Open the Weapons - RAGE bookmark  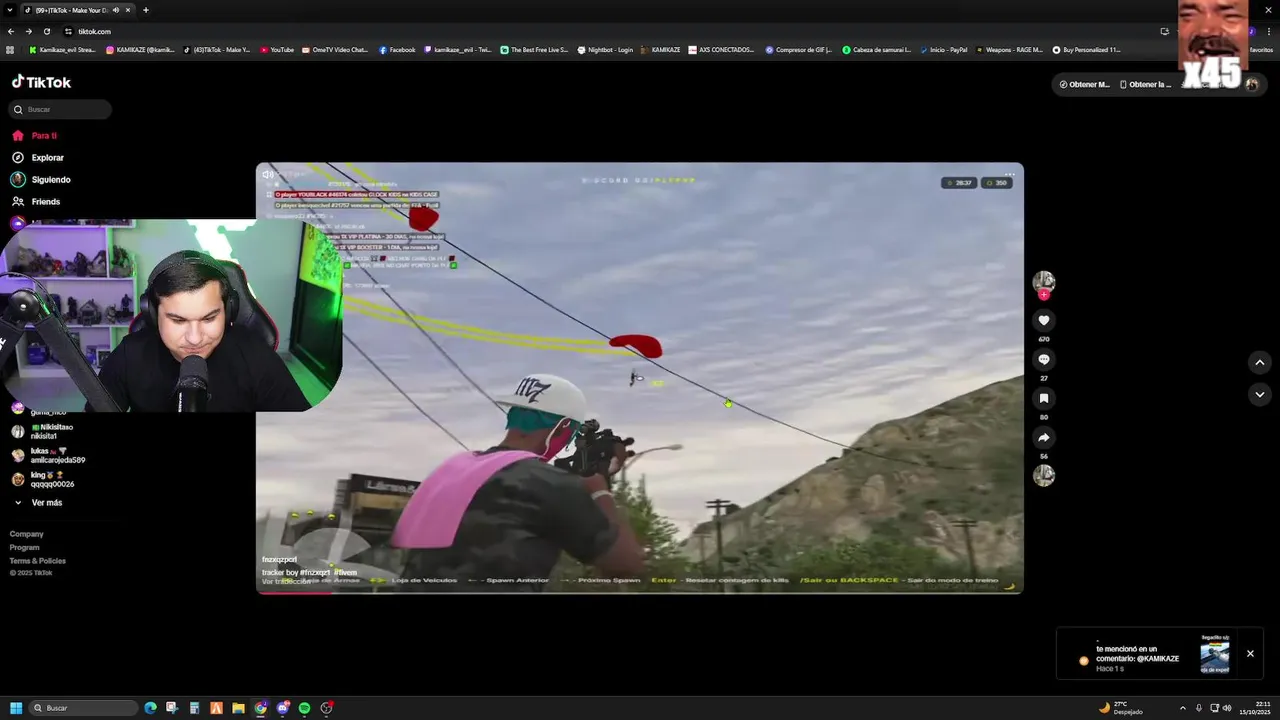tap(1009, 49)
